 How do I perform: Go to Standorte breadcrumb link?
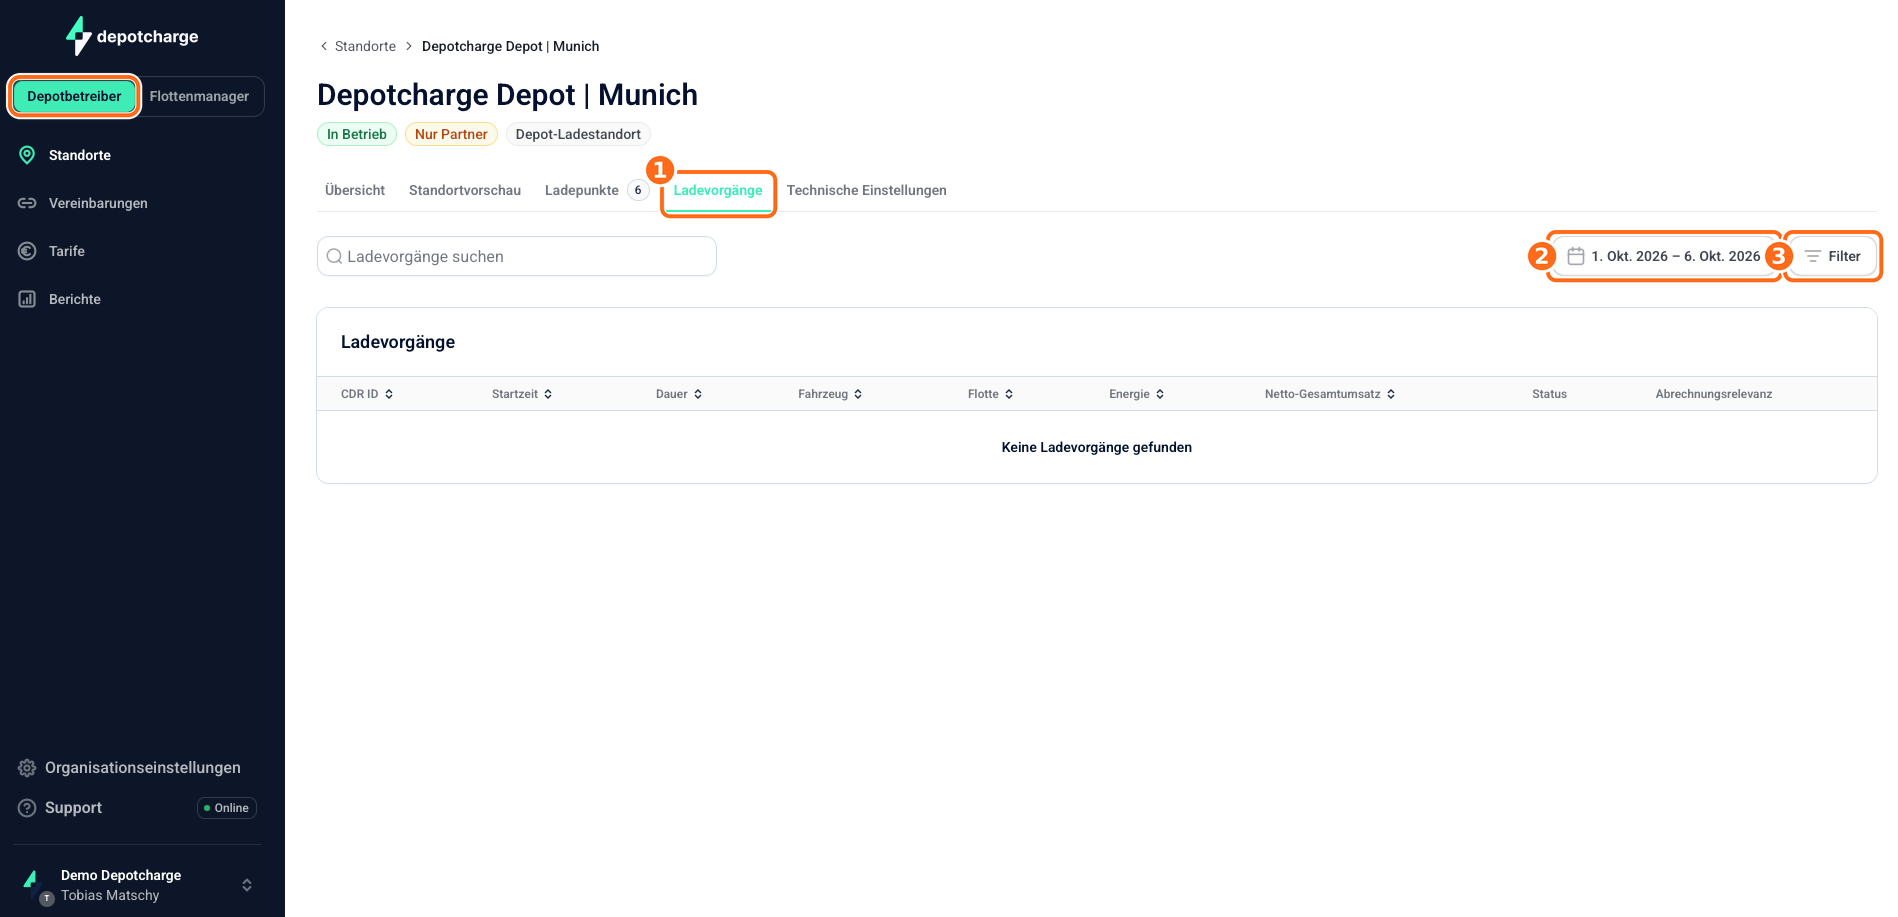[x=365, y=46]
